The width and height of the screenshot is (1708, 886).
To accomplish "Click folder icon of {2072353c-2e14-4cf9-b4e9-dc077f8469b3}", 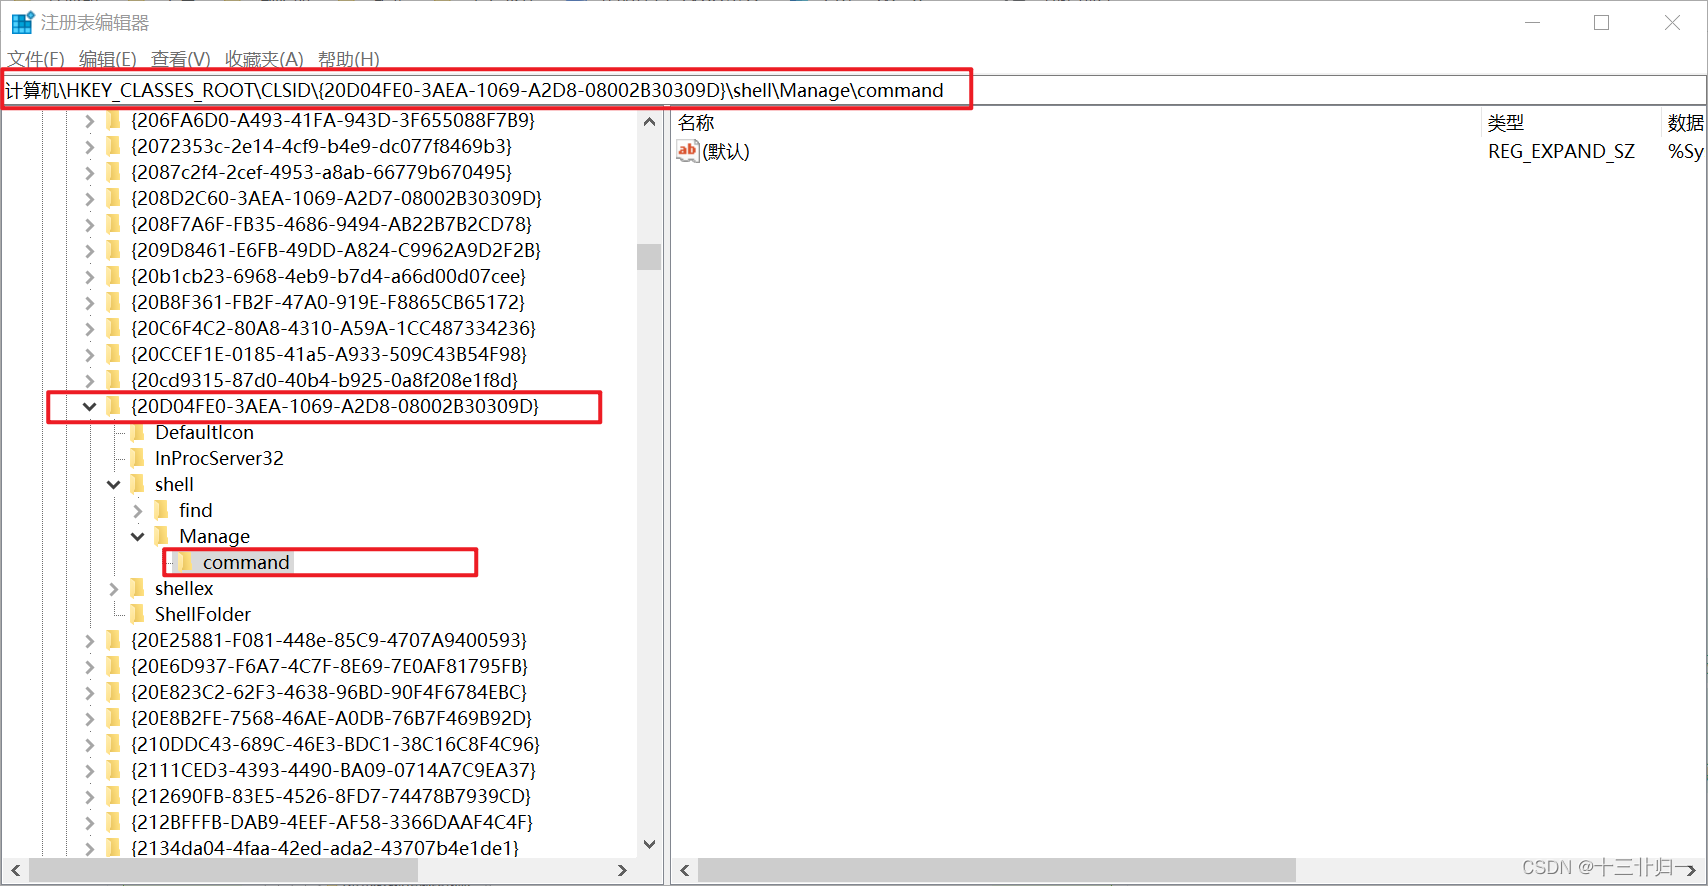I will (x=113, y=146).
